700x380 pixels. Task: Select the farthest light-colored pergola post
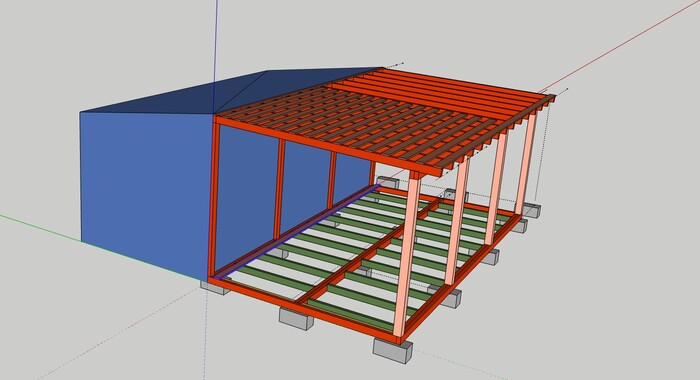(x=526, y=163)
